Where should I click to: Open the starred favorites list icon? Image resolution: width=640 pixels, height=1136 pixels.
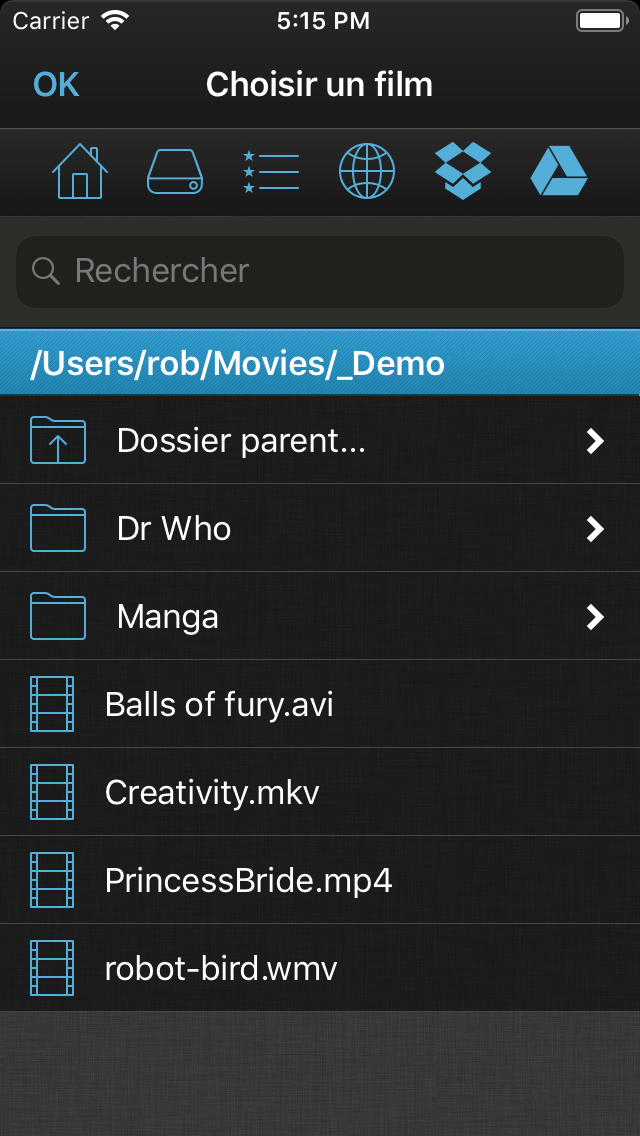271,172
